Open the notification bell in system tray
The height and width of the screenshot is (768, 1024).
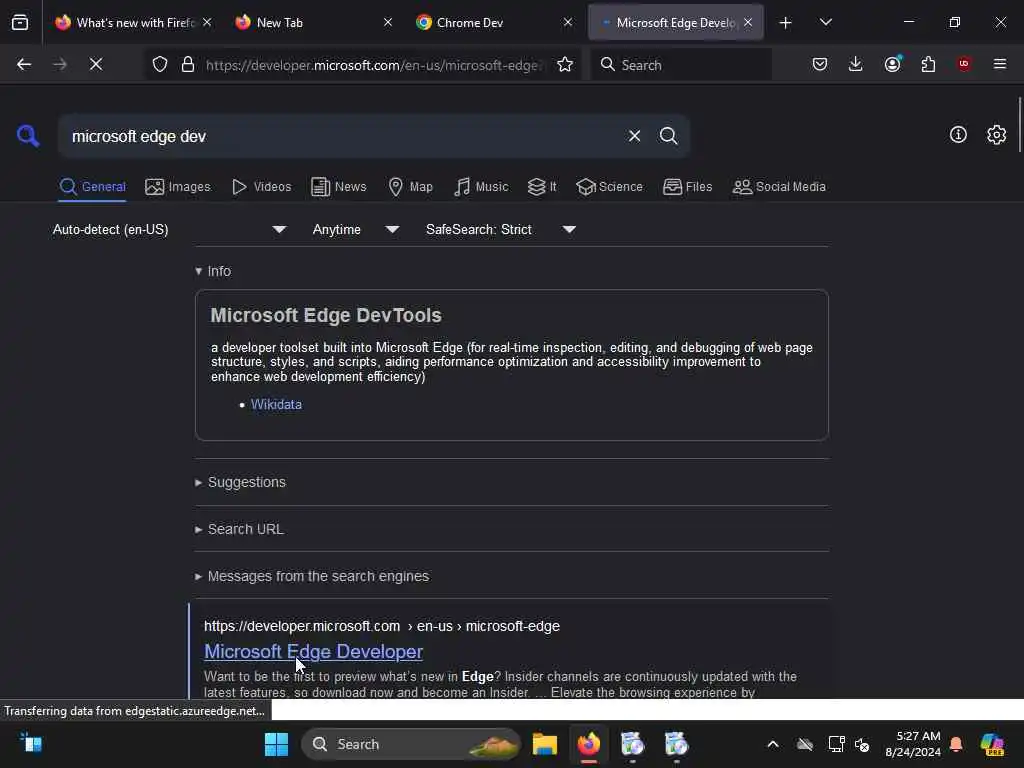point(956,744)
